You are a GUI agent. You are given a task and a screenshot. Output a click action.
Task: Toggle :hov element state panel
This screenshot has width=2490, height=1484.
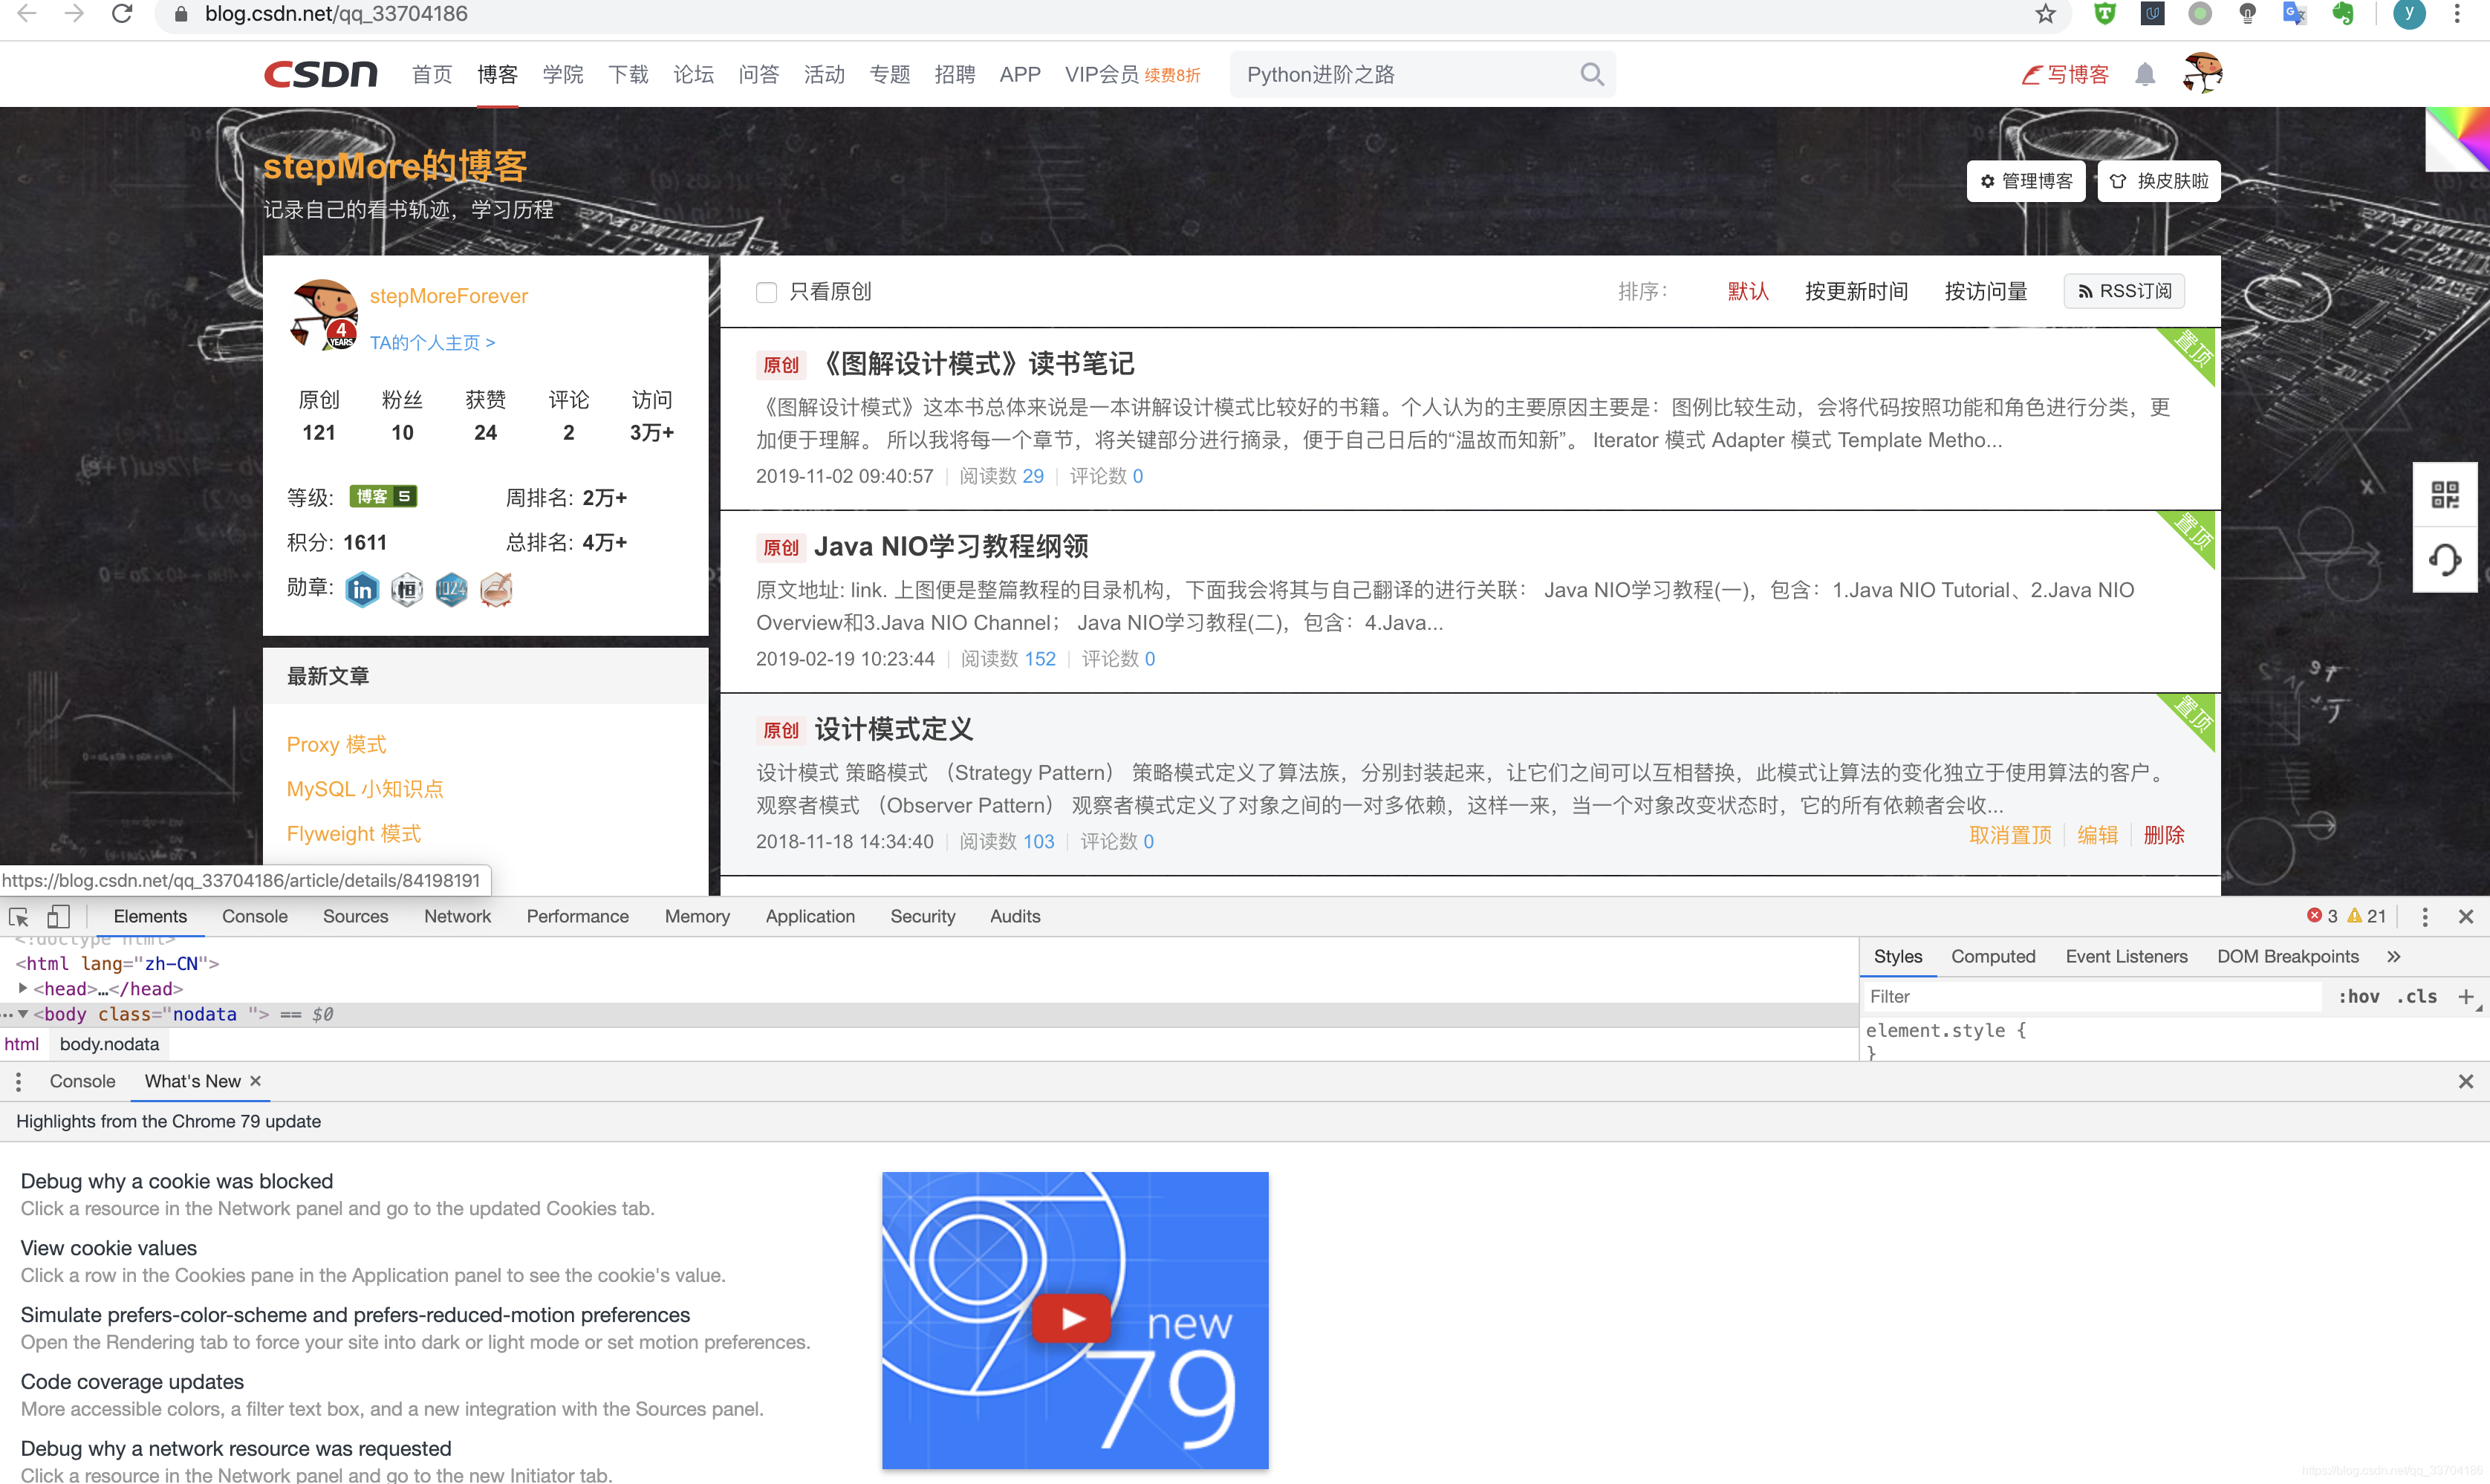tap(2358, 996)
